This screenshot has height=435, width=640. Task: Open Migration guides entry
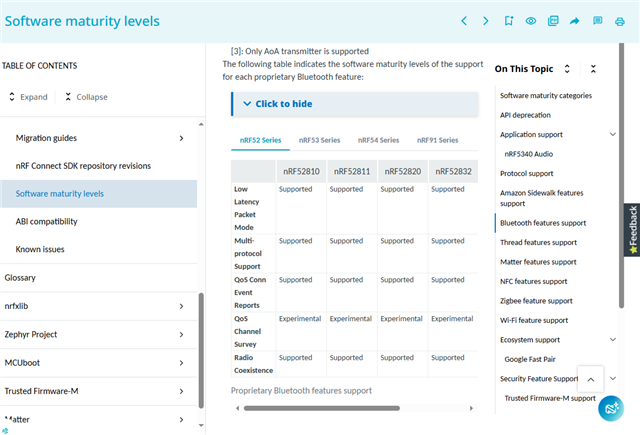click(x=46, y=138)
